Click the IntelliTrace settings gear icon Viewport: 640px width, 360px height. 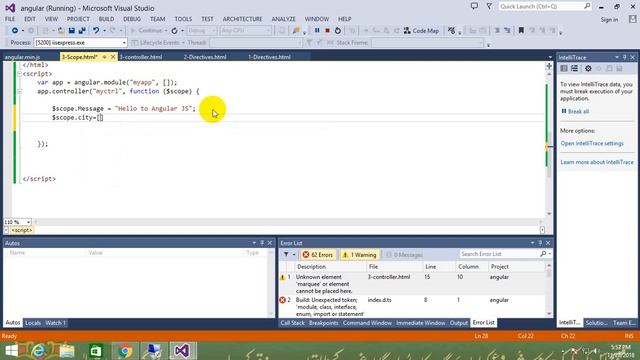588,69
